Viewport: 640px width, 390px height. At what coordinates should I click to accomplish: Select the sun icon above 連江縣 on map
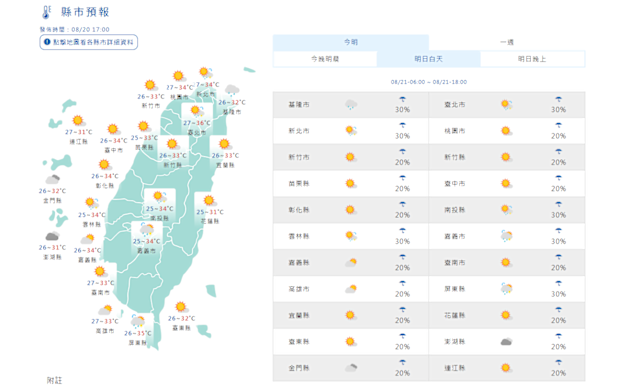(78, 121)
